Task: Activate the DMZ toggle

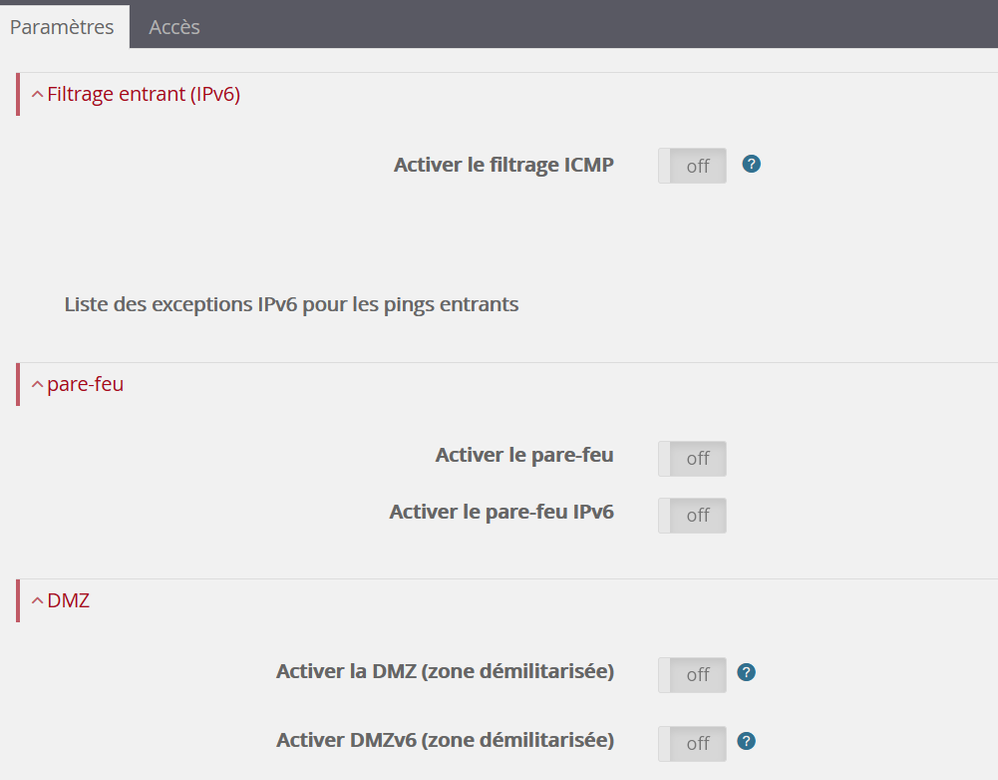Action: point(691,674)
